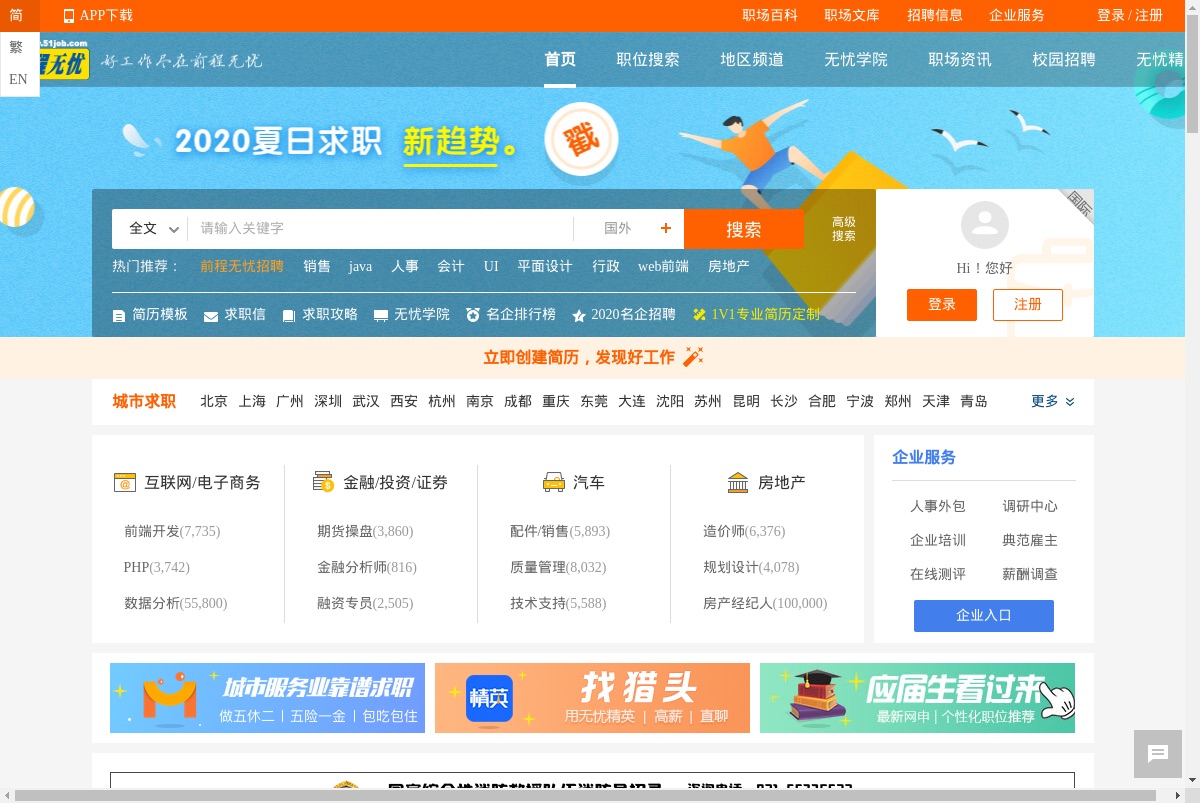Click the book icon next to 求职攻略

[289, 315]
